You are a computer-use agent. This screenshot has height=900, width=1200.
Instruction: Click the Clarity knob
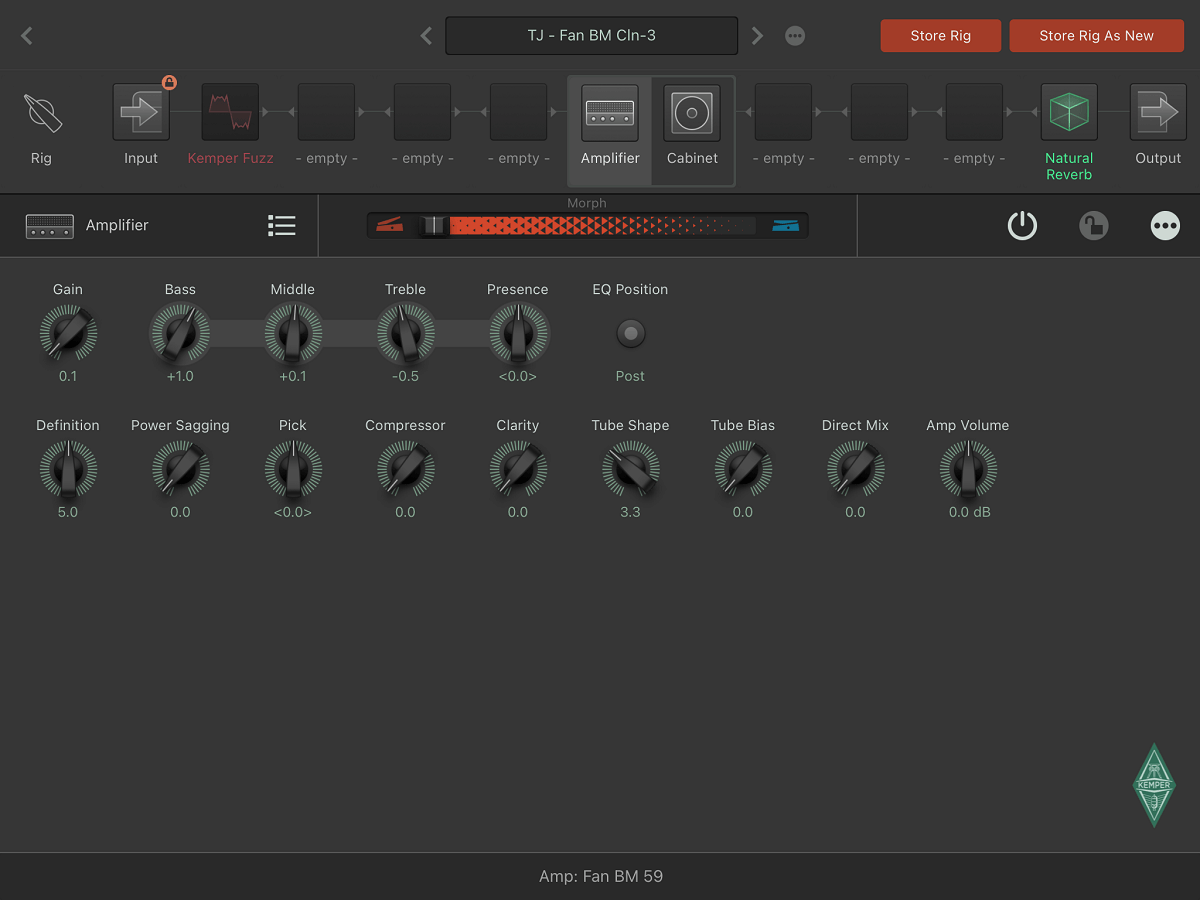(518, 469)
